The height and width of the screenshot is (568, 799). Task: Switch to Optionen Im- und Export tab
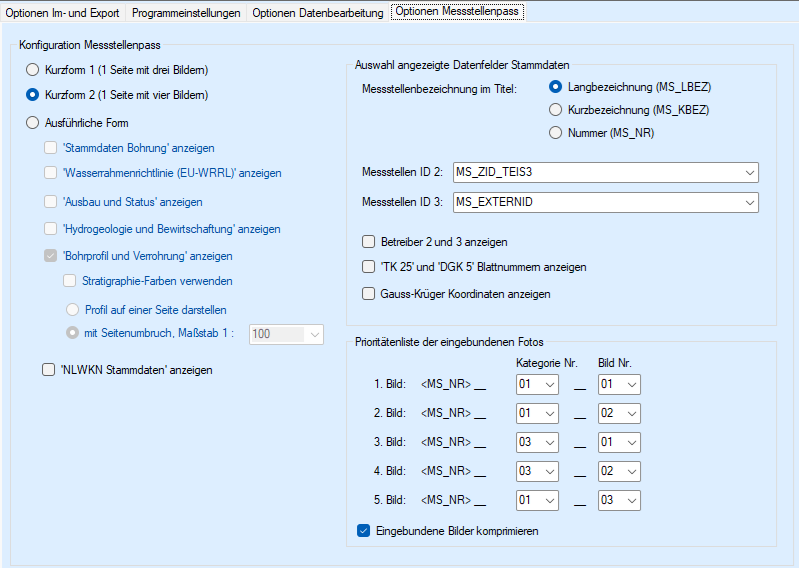(62, 13)
